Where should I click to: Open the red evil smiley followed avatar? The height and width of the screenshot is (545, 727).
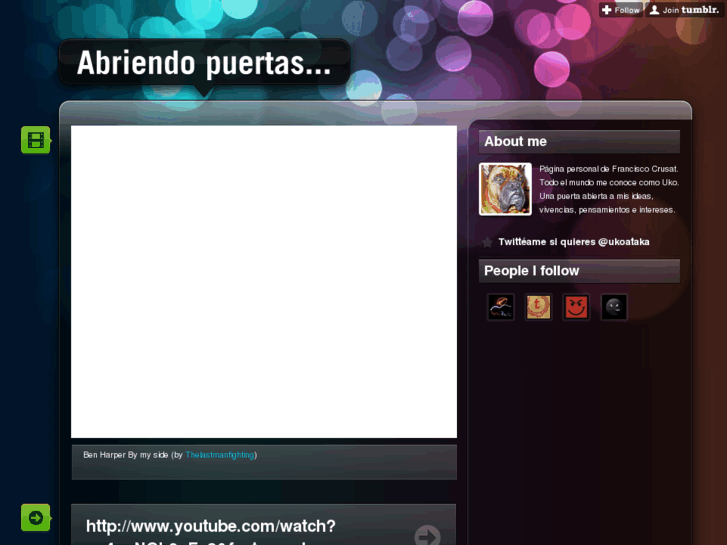pos(576,307)
